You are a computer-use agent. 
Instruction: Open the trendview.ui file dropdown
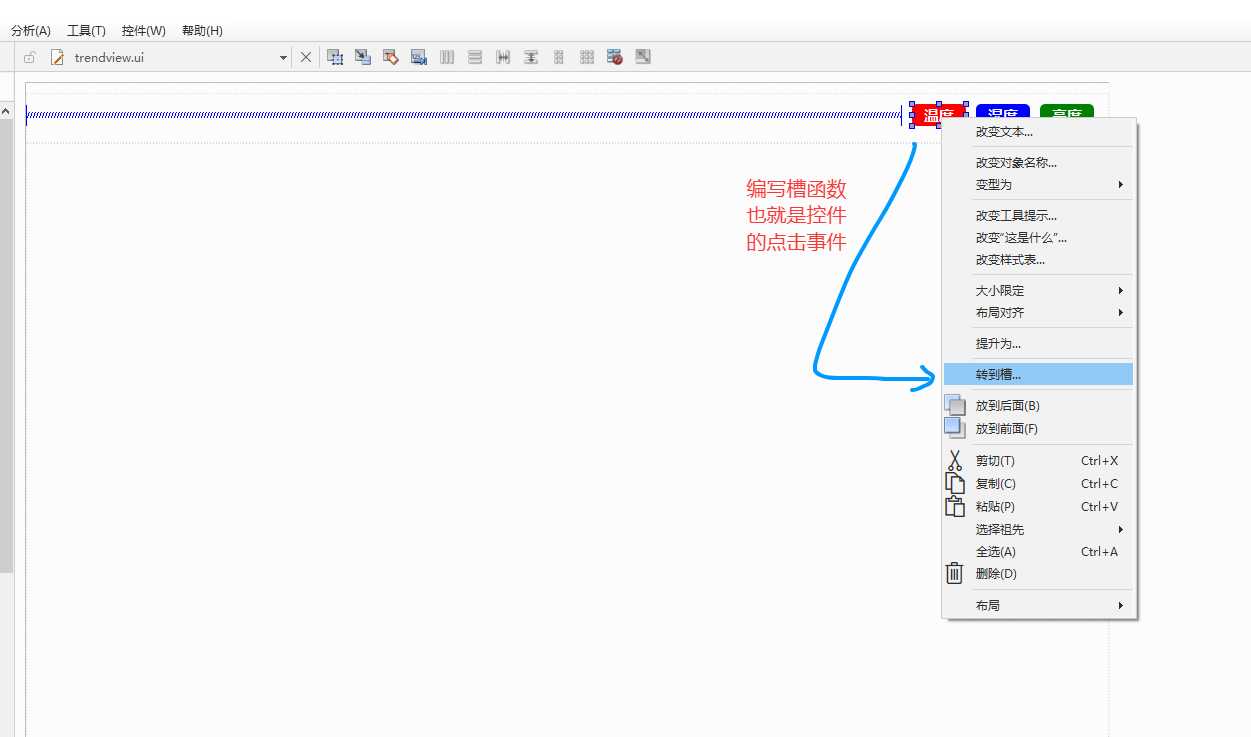(283, 58)
